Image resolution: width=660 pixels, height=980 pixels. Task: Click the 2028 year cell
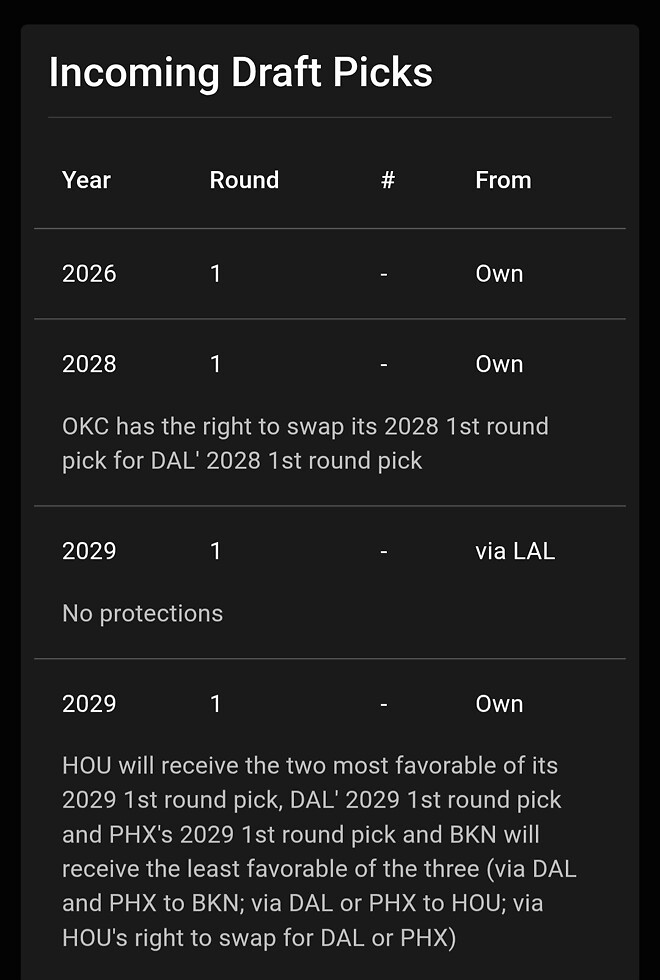pos(89,364)
